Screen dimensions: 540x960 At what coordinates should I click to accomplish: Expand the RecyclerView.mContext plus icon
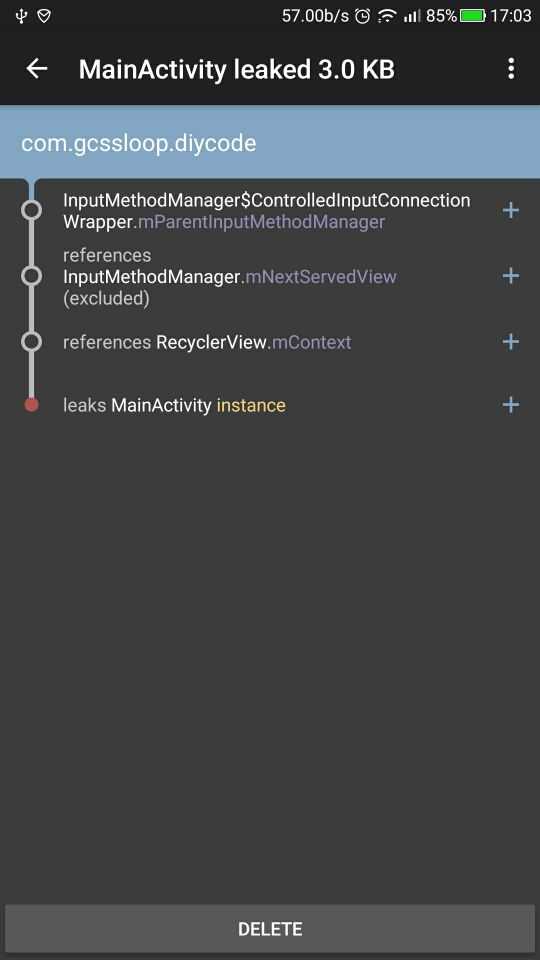pos(511,342)
